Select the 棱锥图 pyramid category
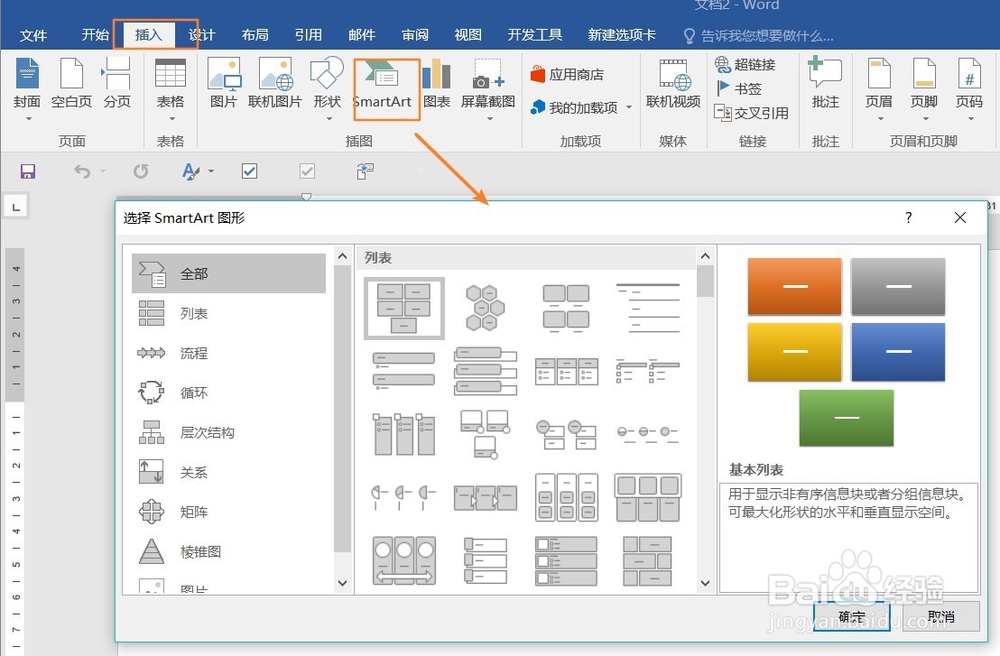Screen dimensions: 1000x656 (229, 551)
